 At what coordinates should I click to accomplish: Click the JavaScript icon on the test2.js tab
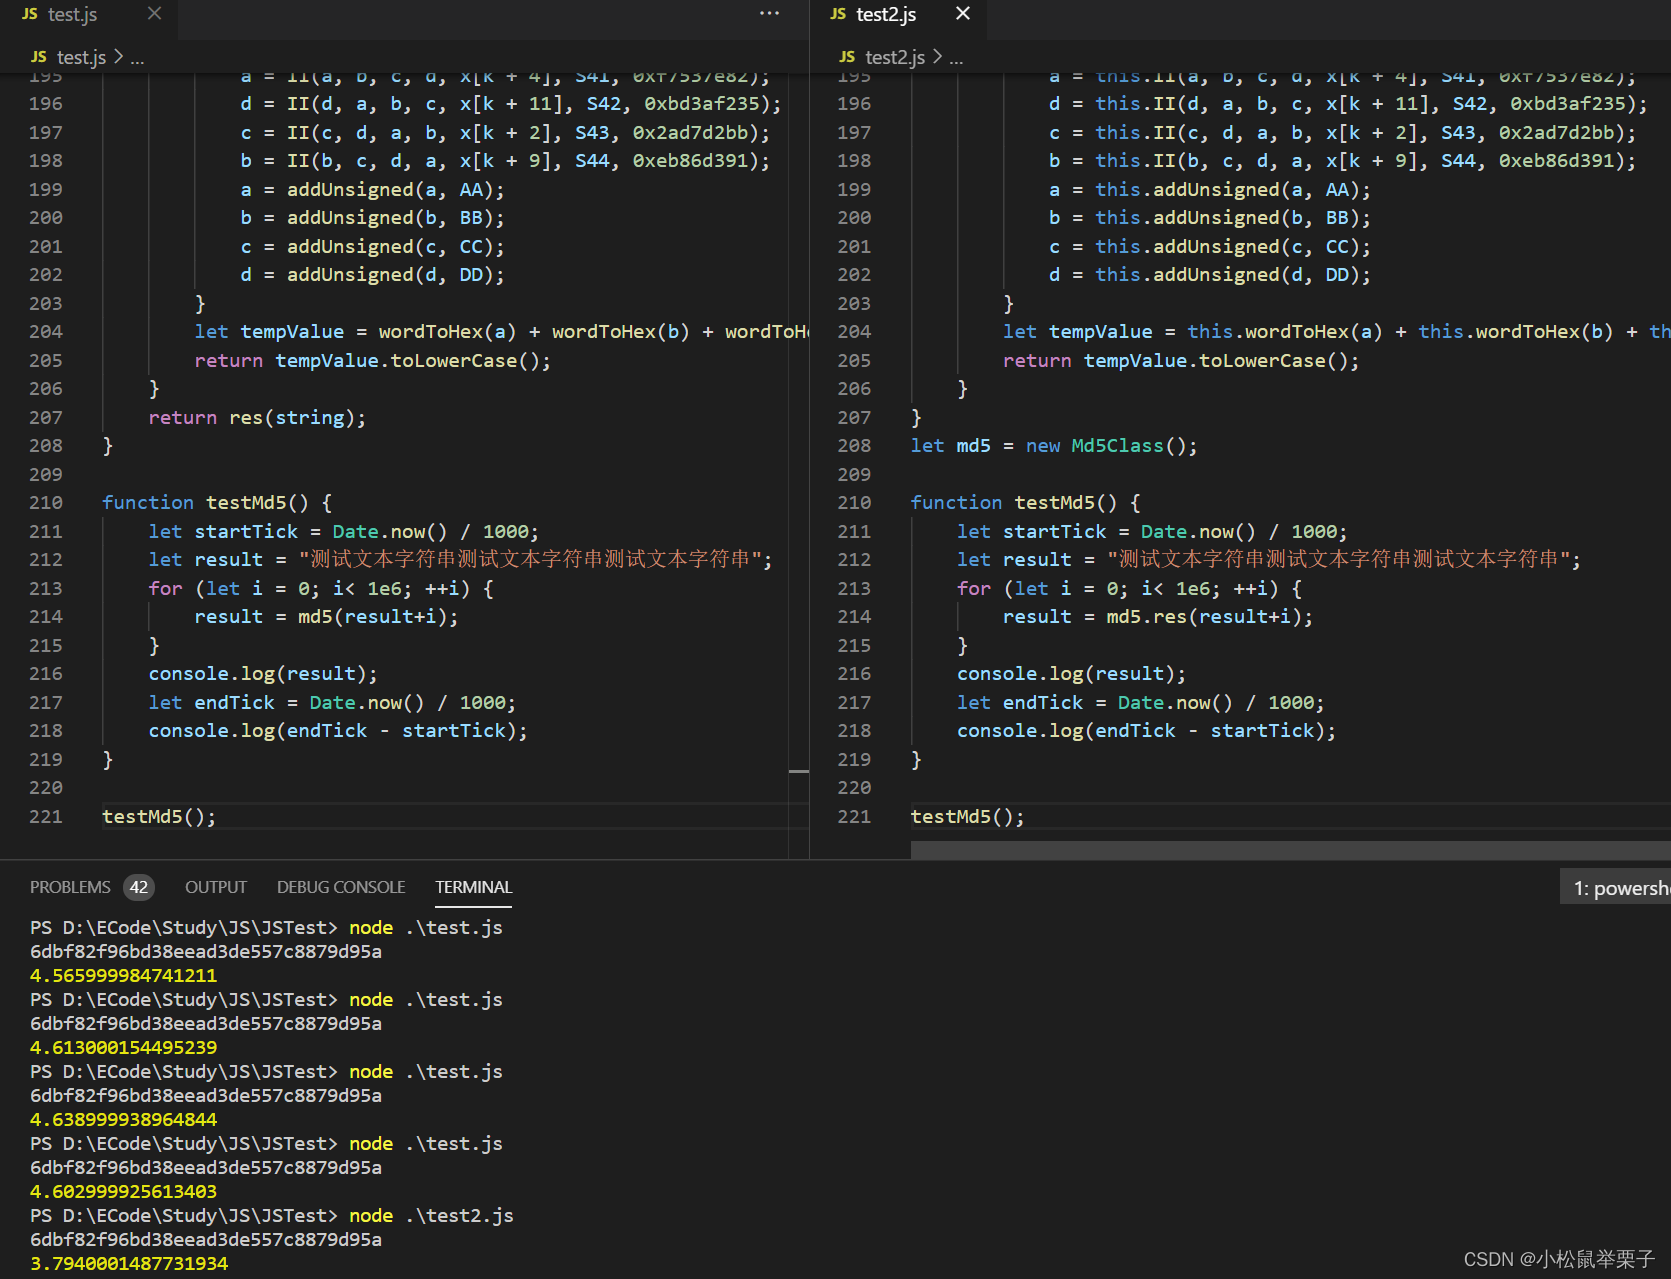836,14
